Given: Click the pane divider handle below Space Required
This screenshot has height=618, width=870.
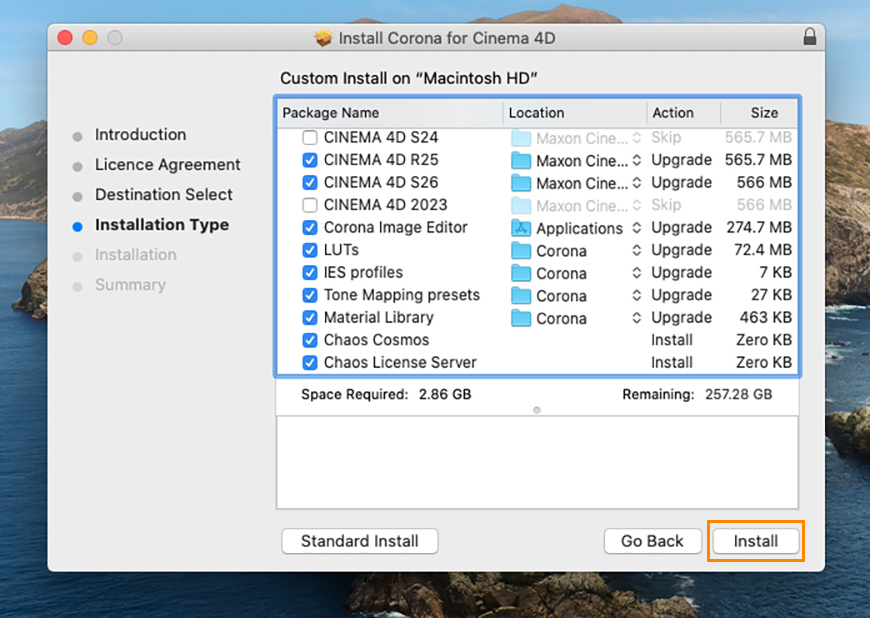Looking at the screenshot, I should [537, 410].
